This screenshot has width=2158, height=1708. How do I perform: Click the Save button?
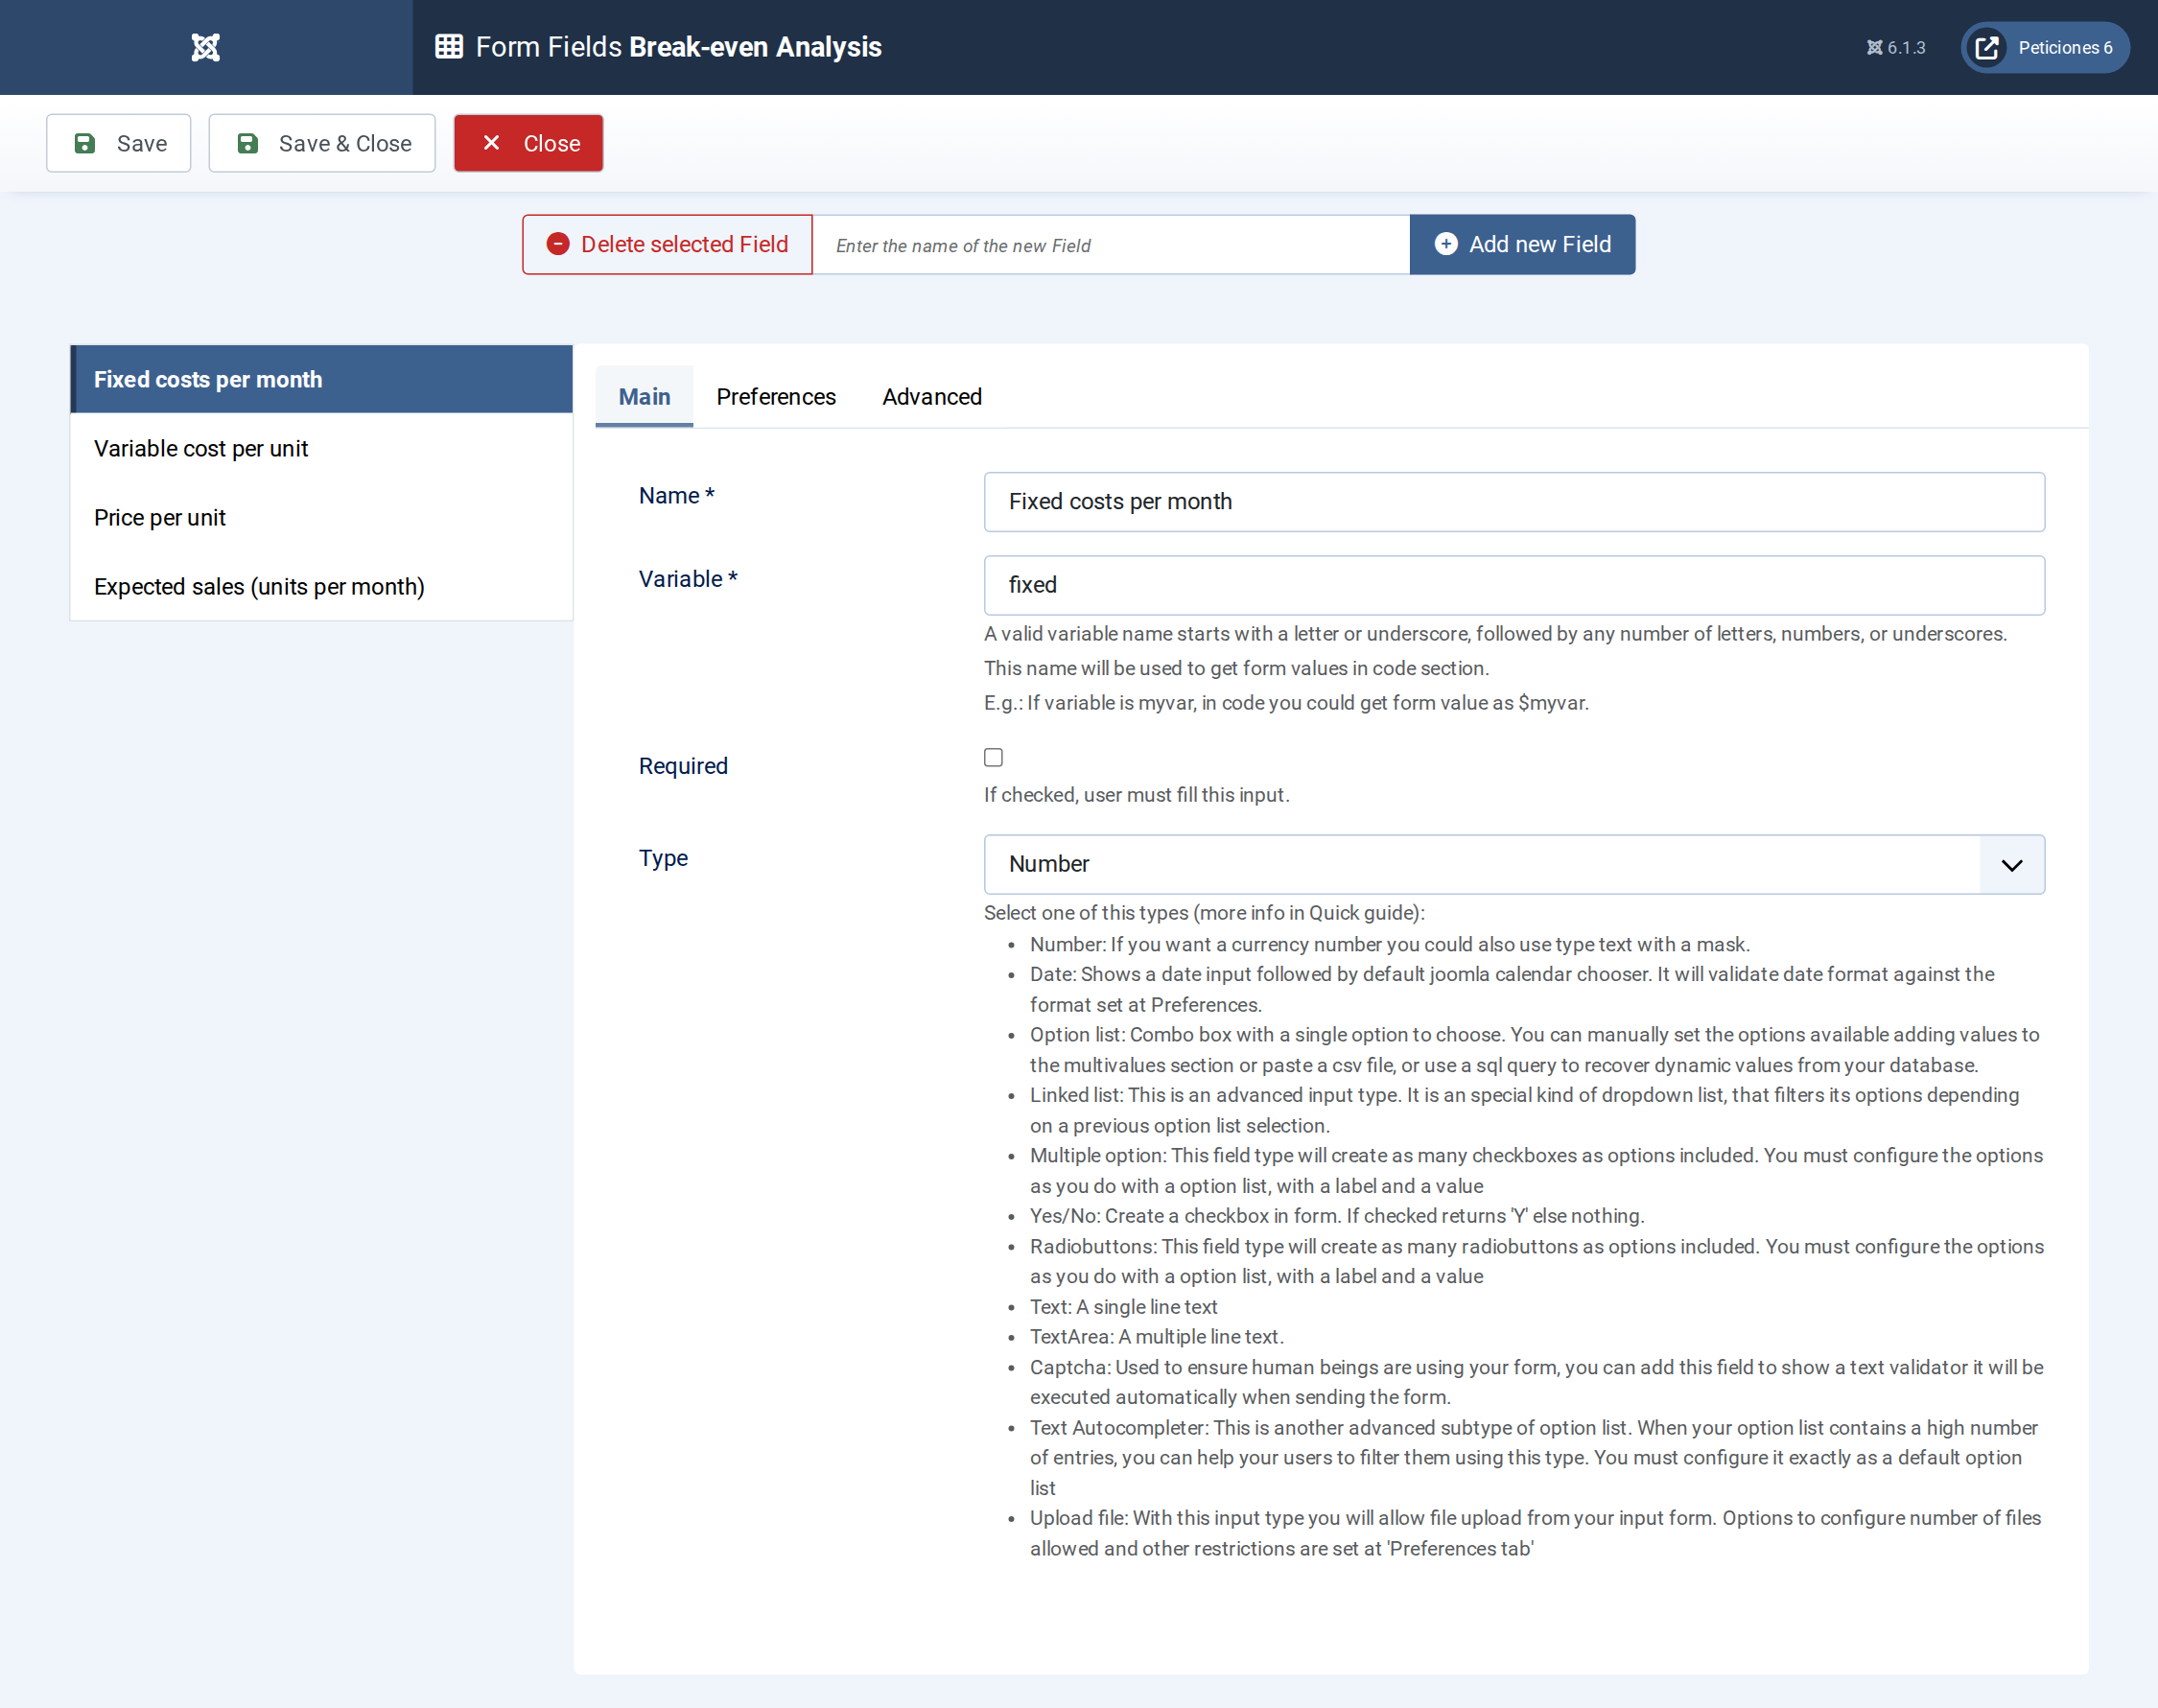pyautogui.click(x=119, y=143)
